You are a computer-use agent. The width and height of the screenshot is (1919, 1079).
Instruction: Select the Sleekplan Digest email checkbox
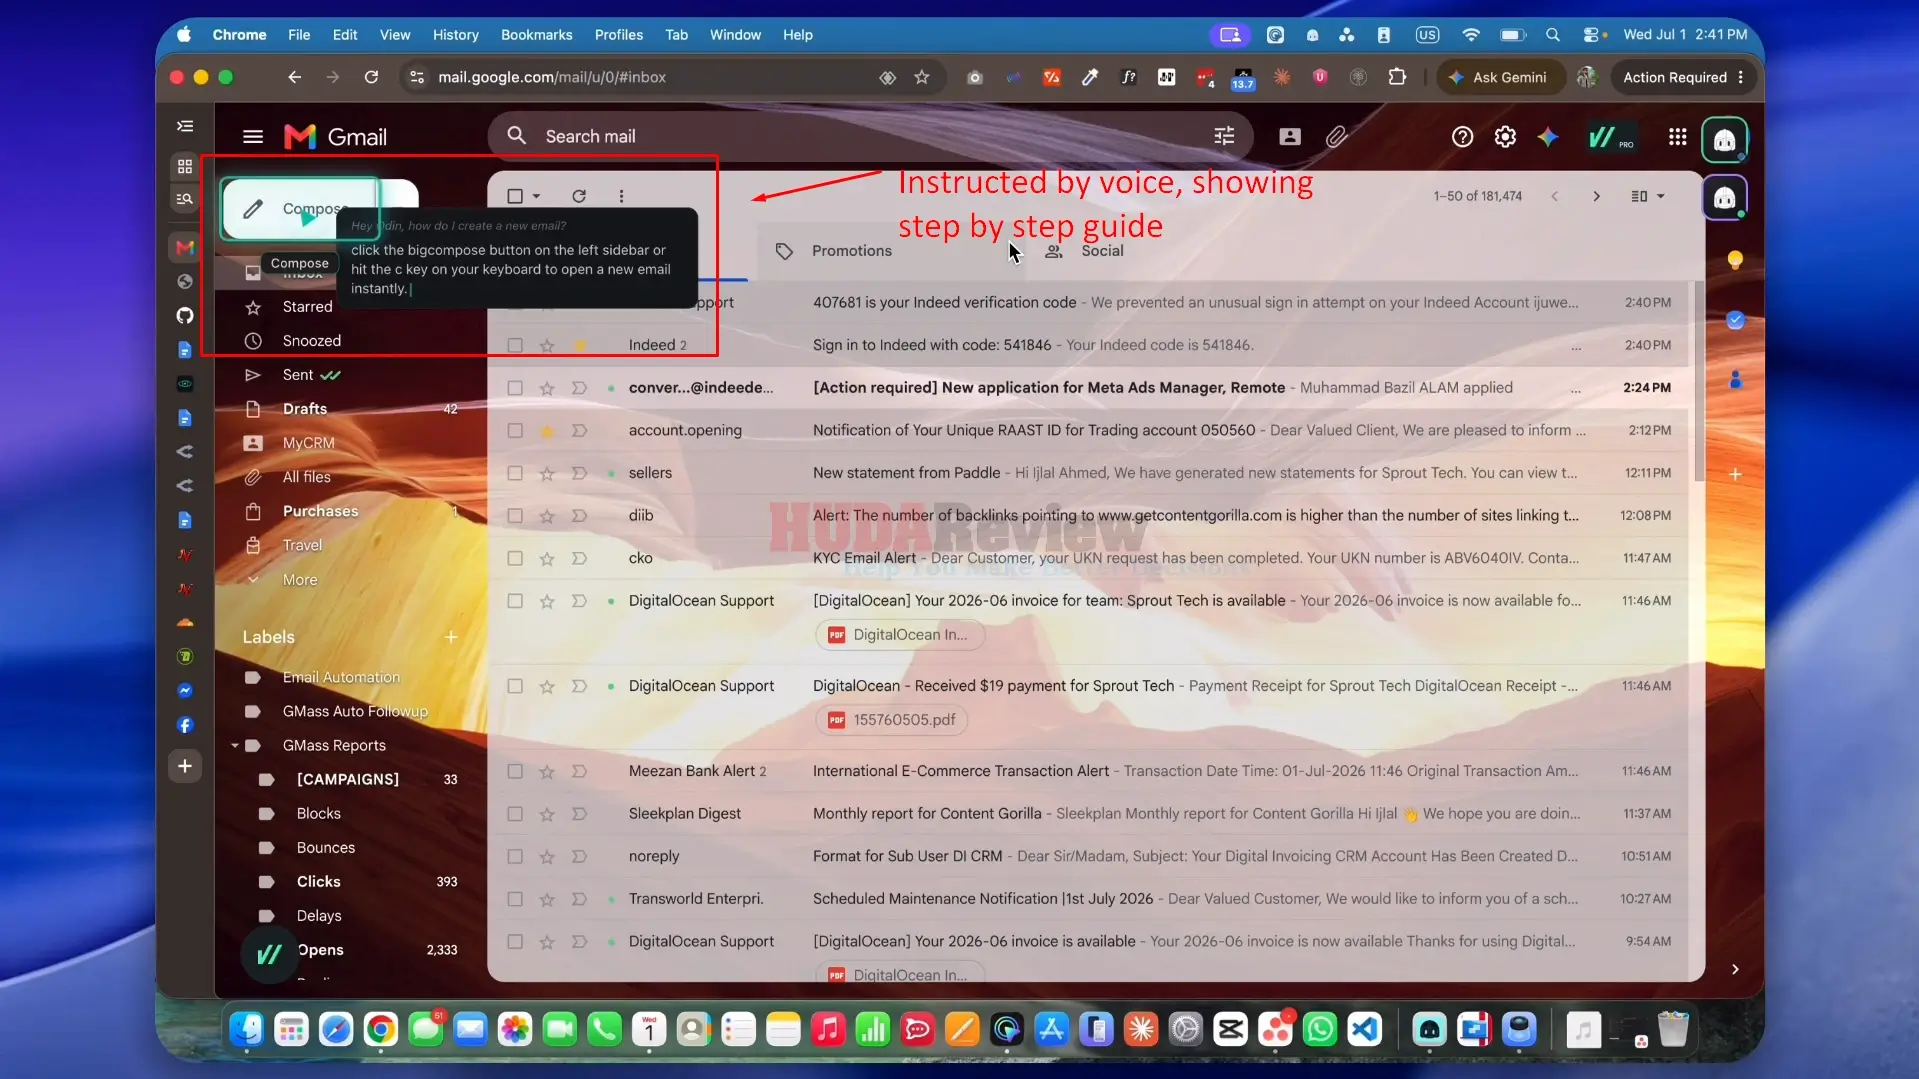tap(515, 814)
